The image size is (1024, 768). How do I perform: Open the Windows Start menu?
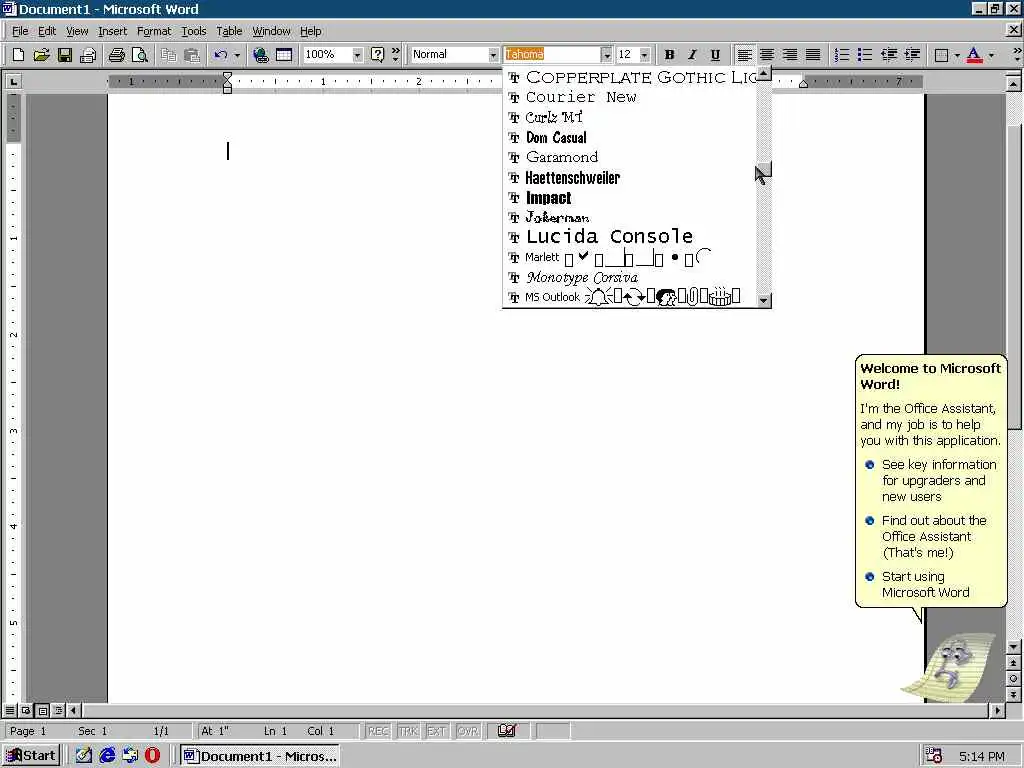click(31, 756)
